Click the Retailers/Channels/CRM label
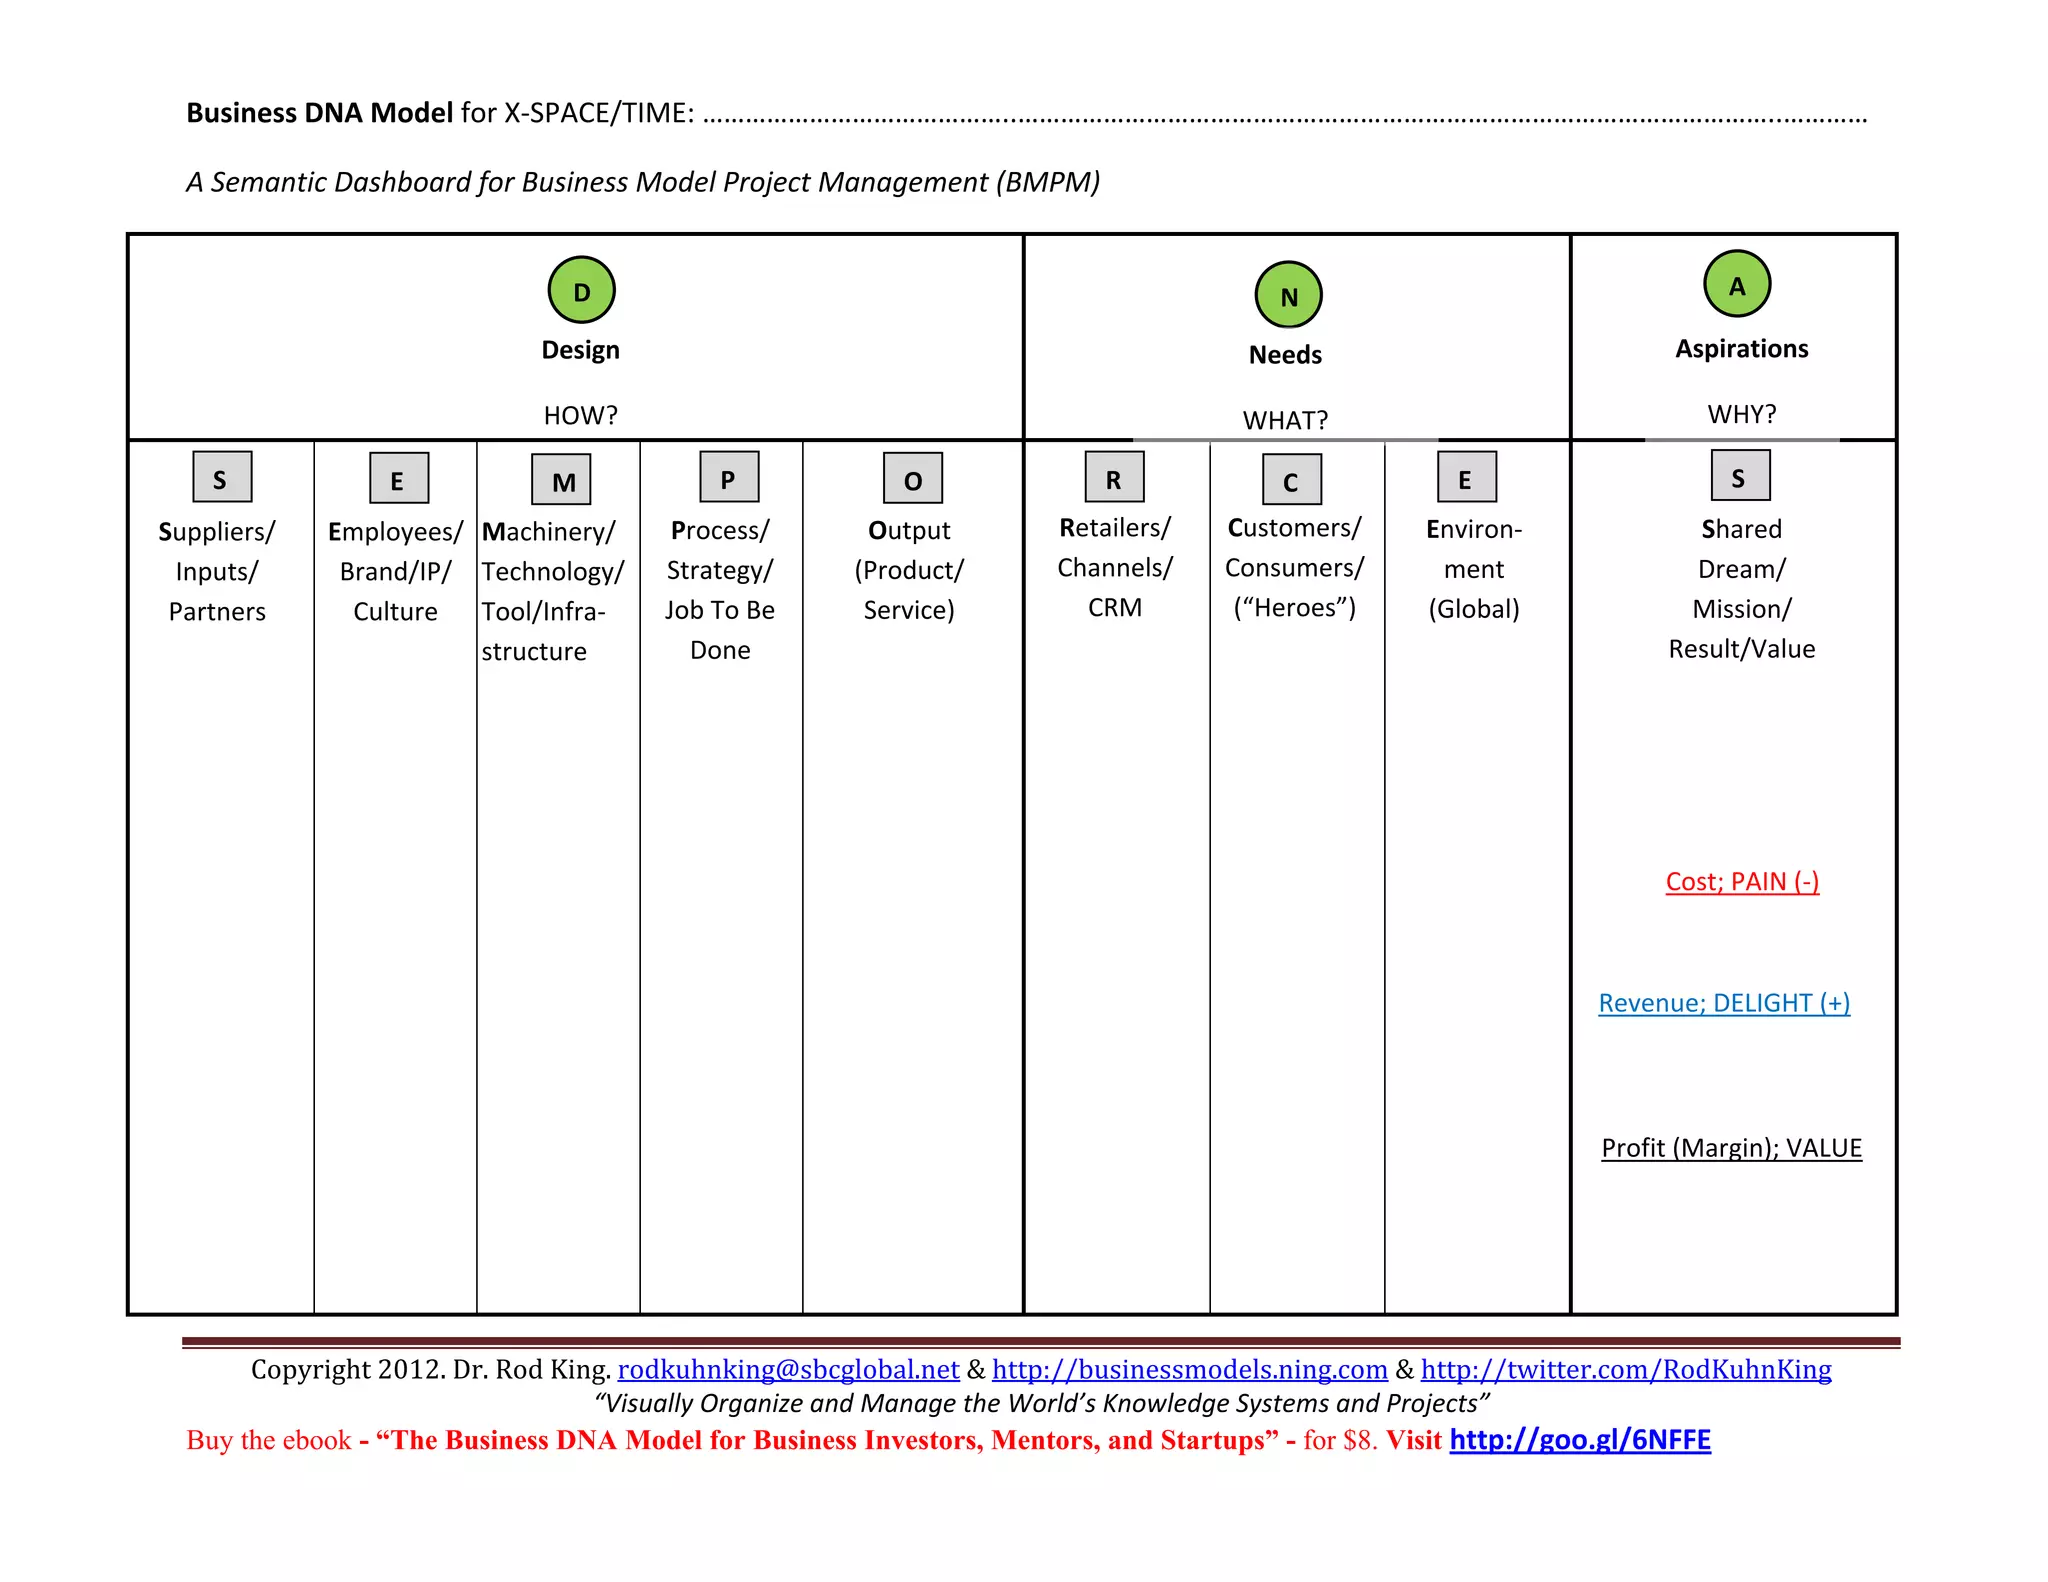 [x=1115, y=567]
